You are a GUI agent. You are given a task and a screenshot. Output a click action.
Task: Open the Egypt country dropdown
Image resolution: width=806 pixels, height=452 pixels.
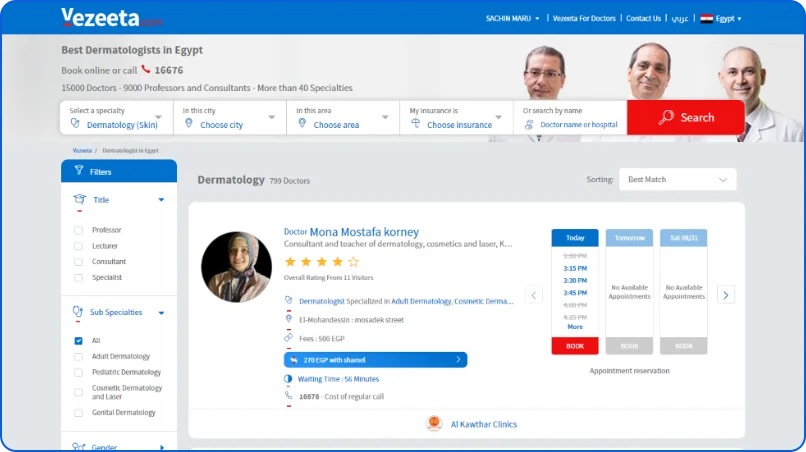[721, 19]
